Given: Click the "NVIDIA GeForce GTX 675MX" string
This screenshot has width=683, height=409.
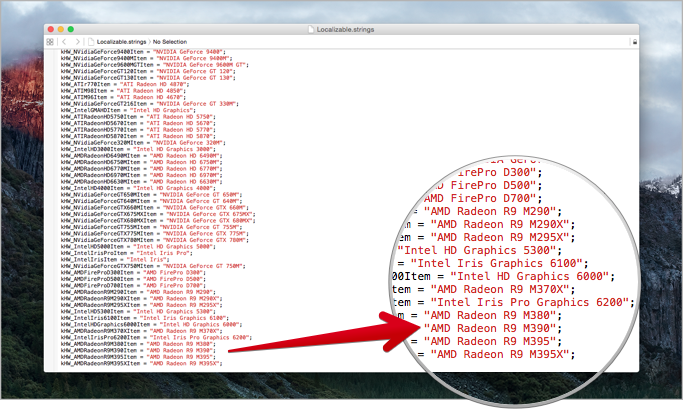Looking at the screenshot, I should (209, 215).
